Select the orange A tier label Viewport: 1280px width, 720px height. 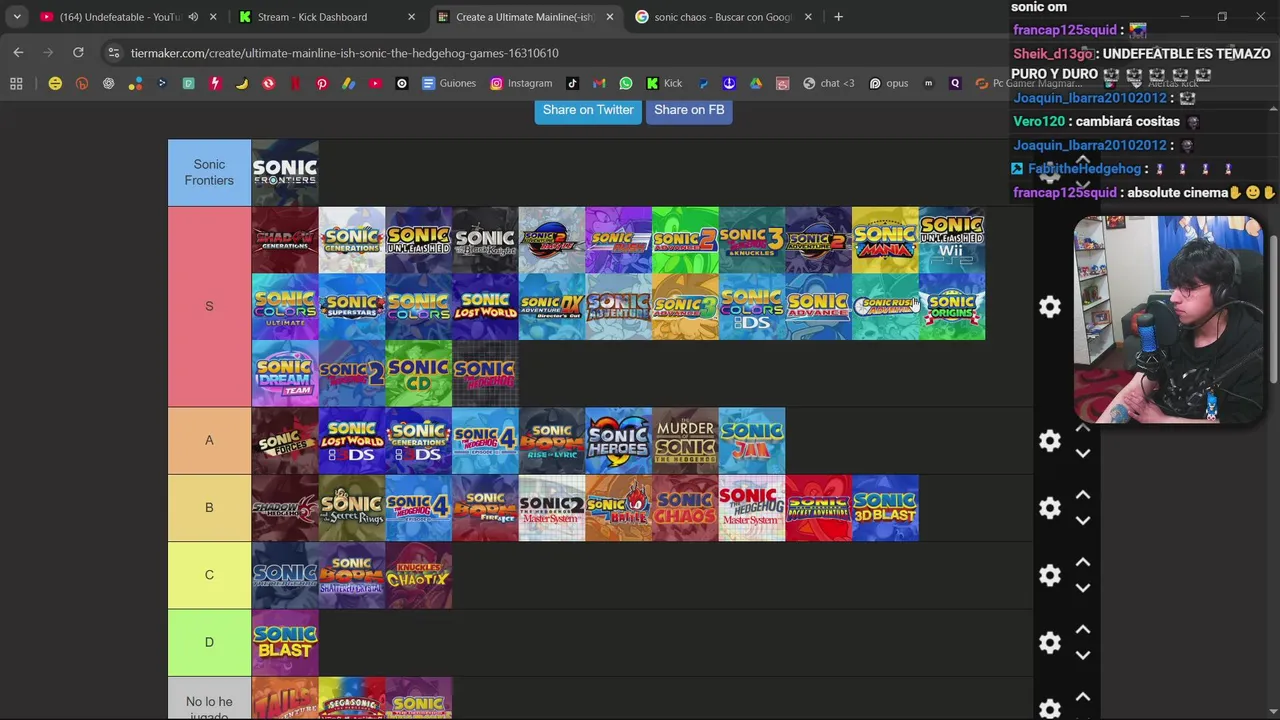[x=209, y=440]
